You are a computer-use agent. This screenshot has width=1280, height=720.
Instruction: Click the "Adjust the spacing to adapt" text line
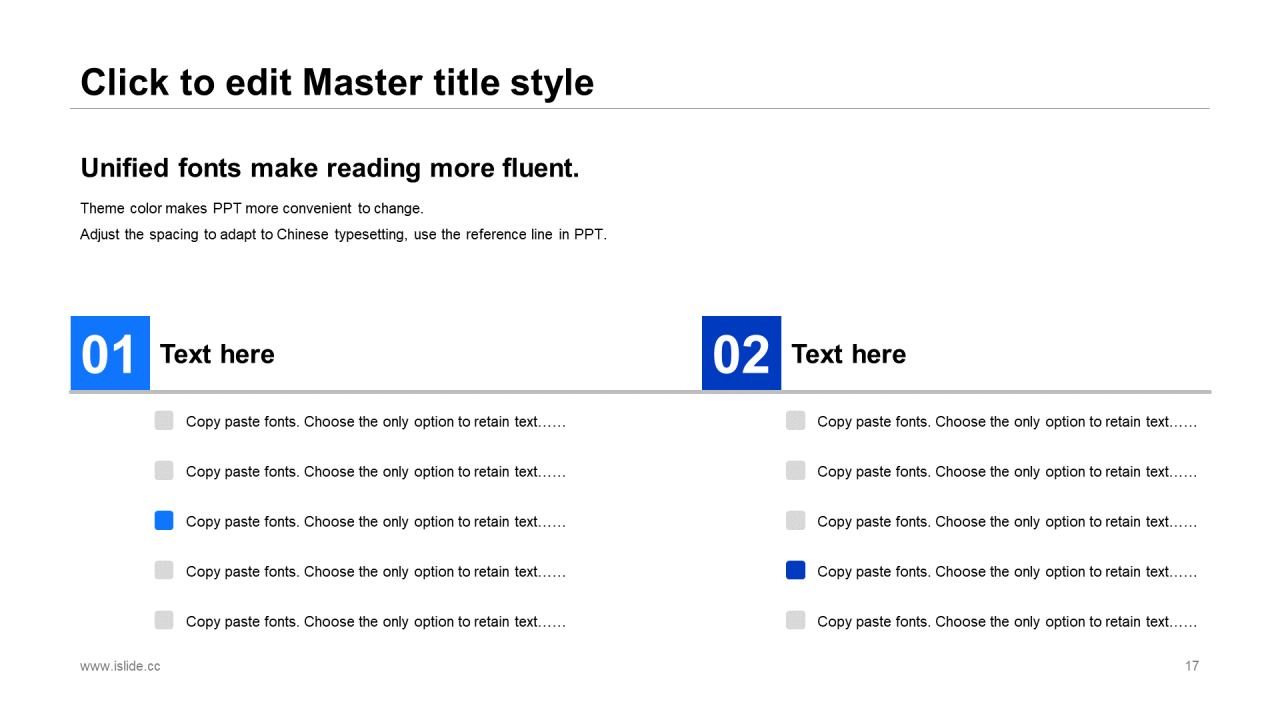[343, 235]
